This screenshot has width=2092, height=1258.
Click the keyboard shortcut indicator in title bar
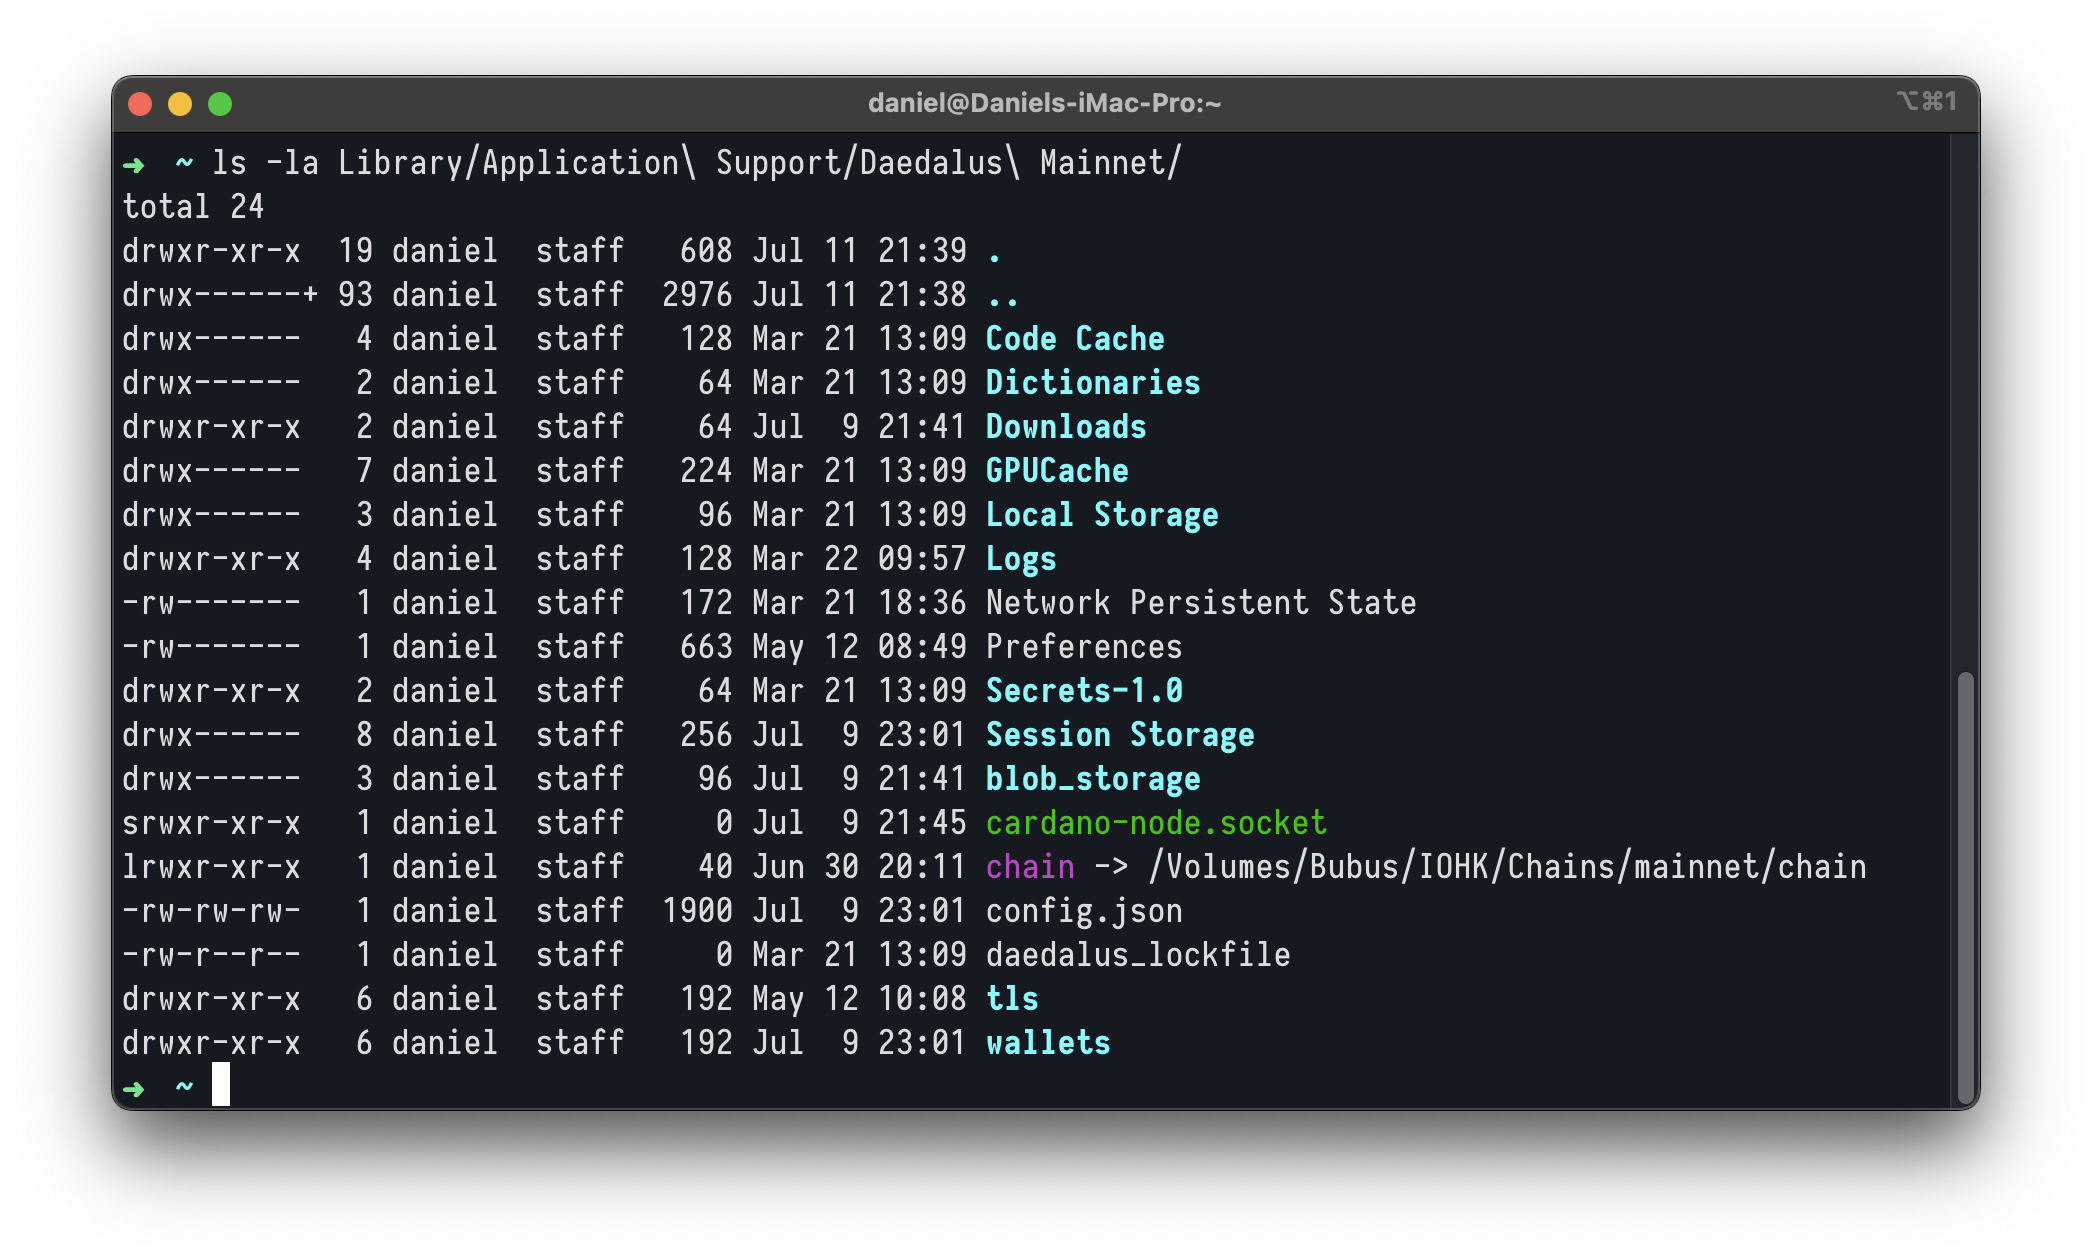[1926, 101]
